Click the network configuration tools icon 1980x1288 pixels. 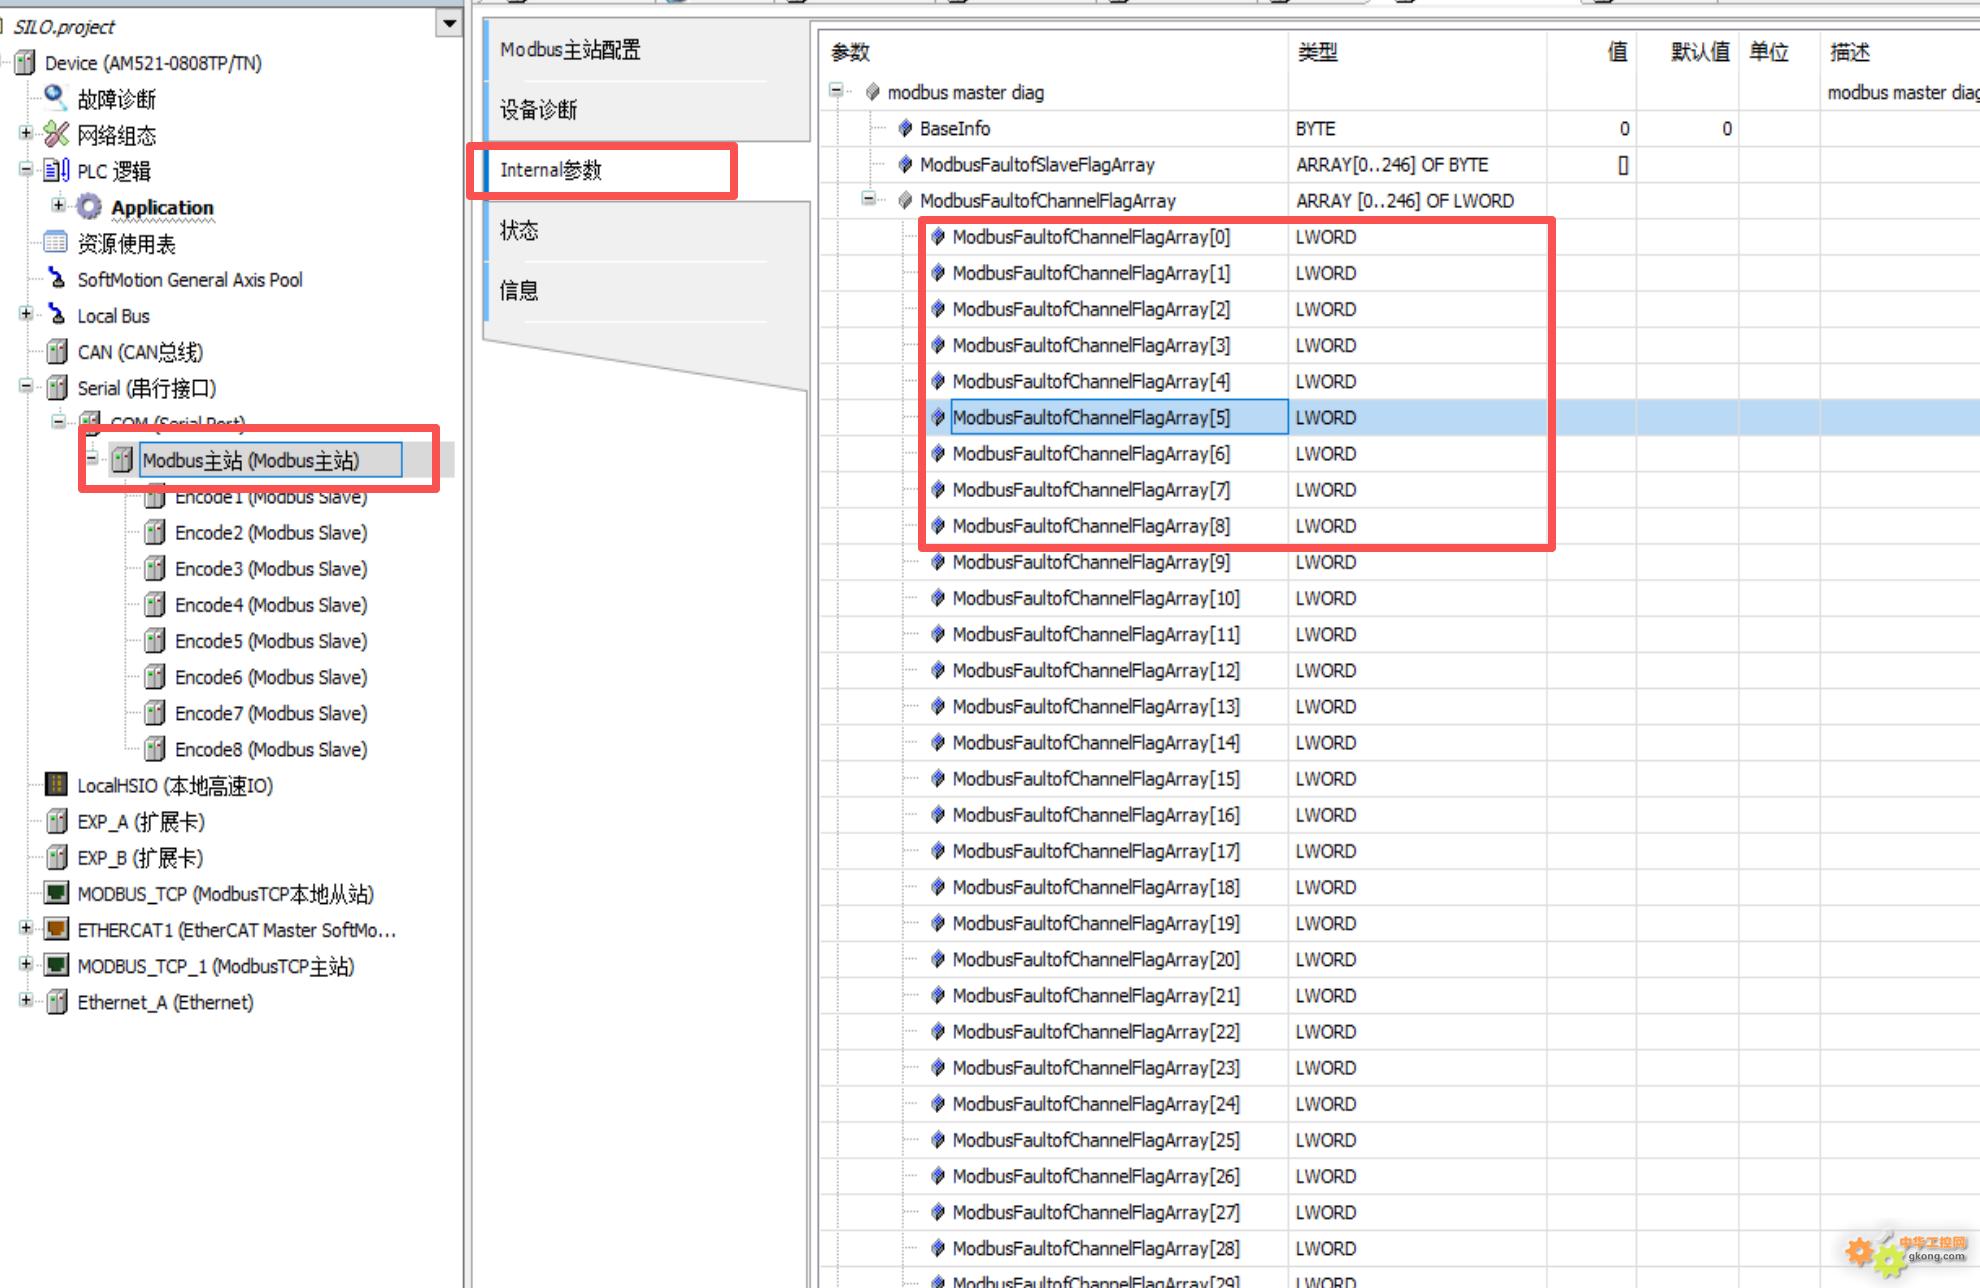click(x=57, y=134)
